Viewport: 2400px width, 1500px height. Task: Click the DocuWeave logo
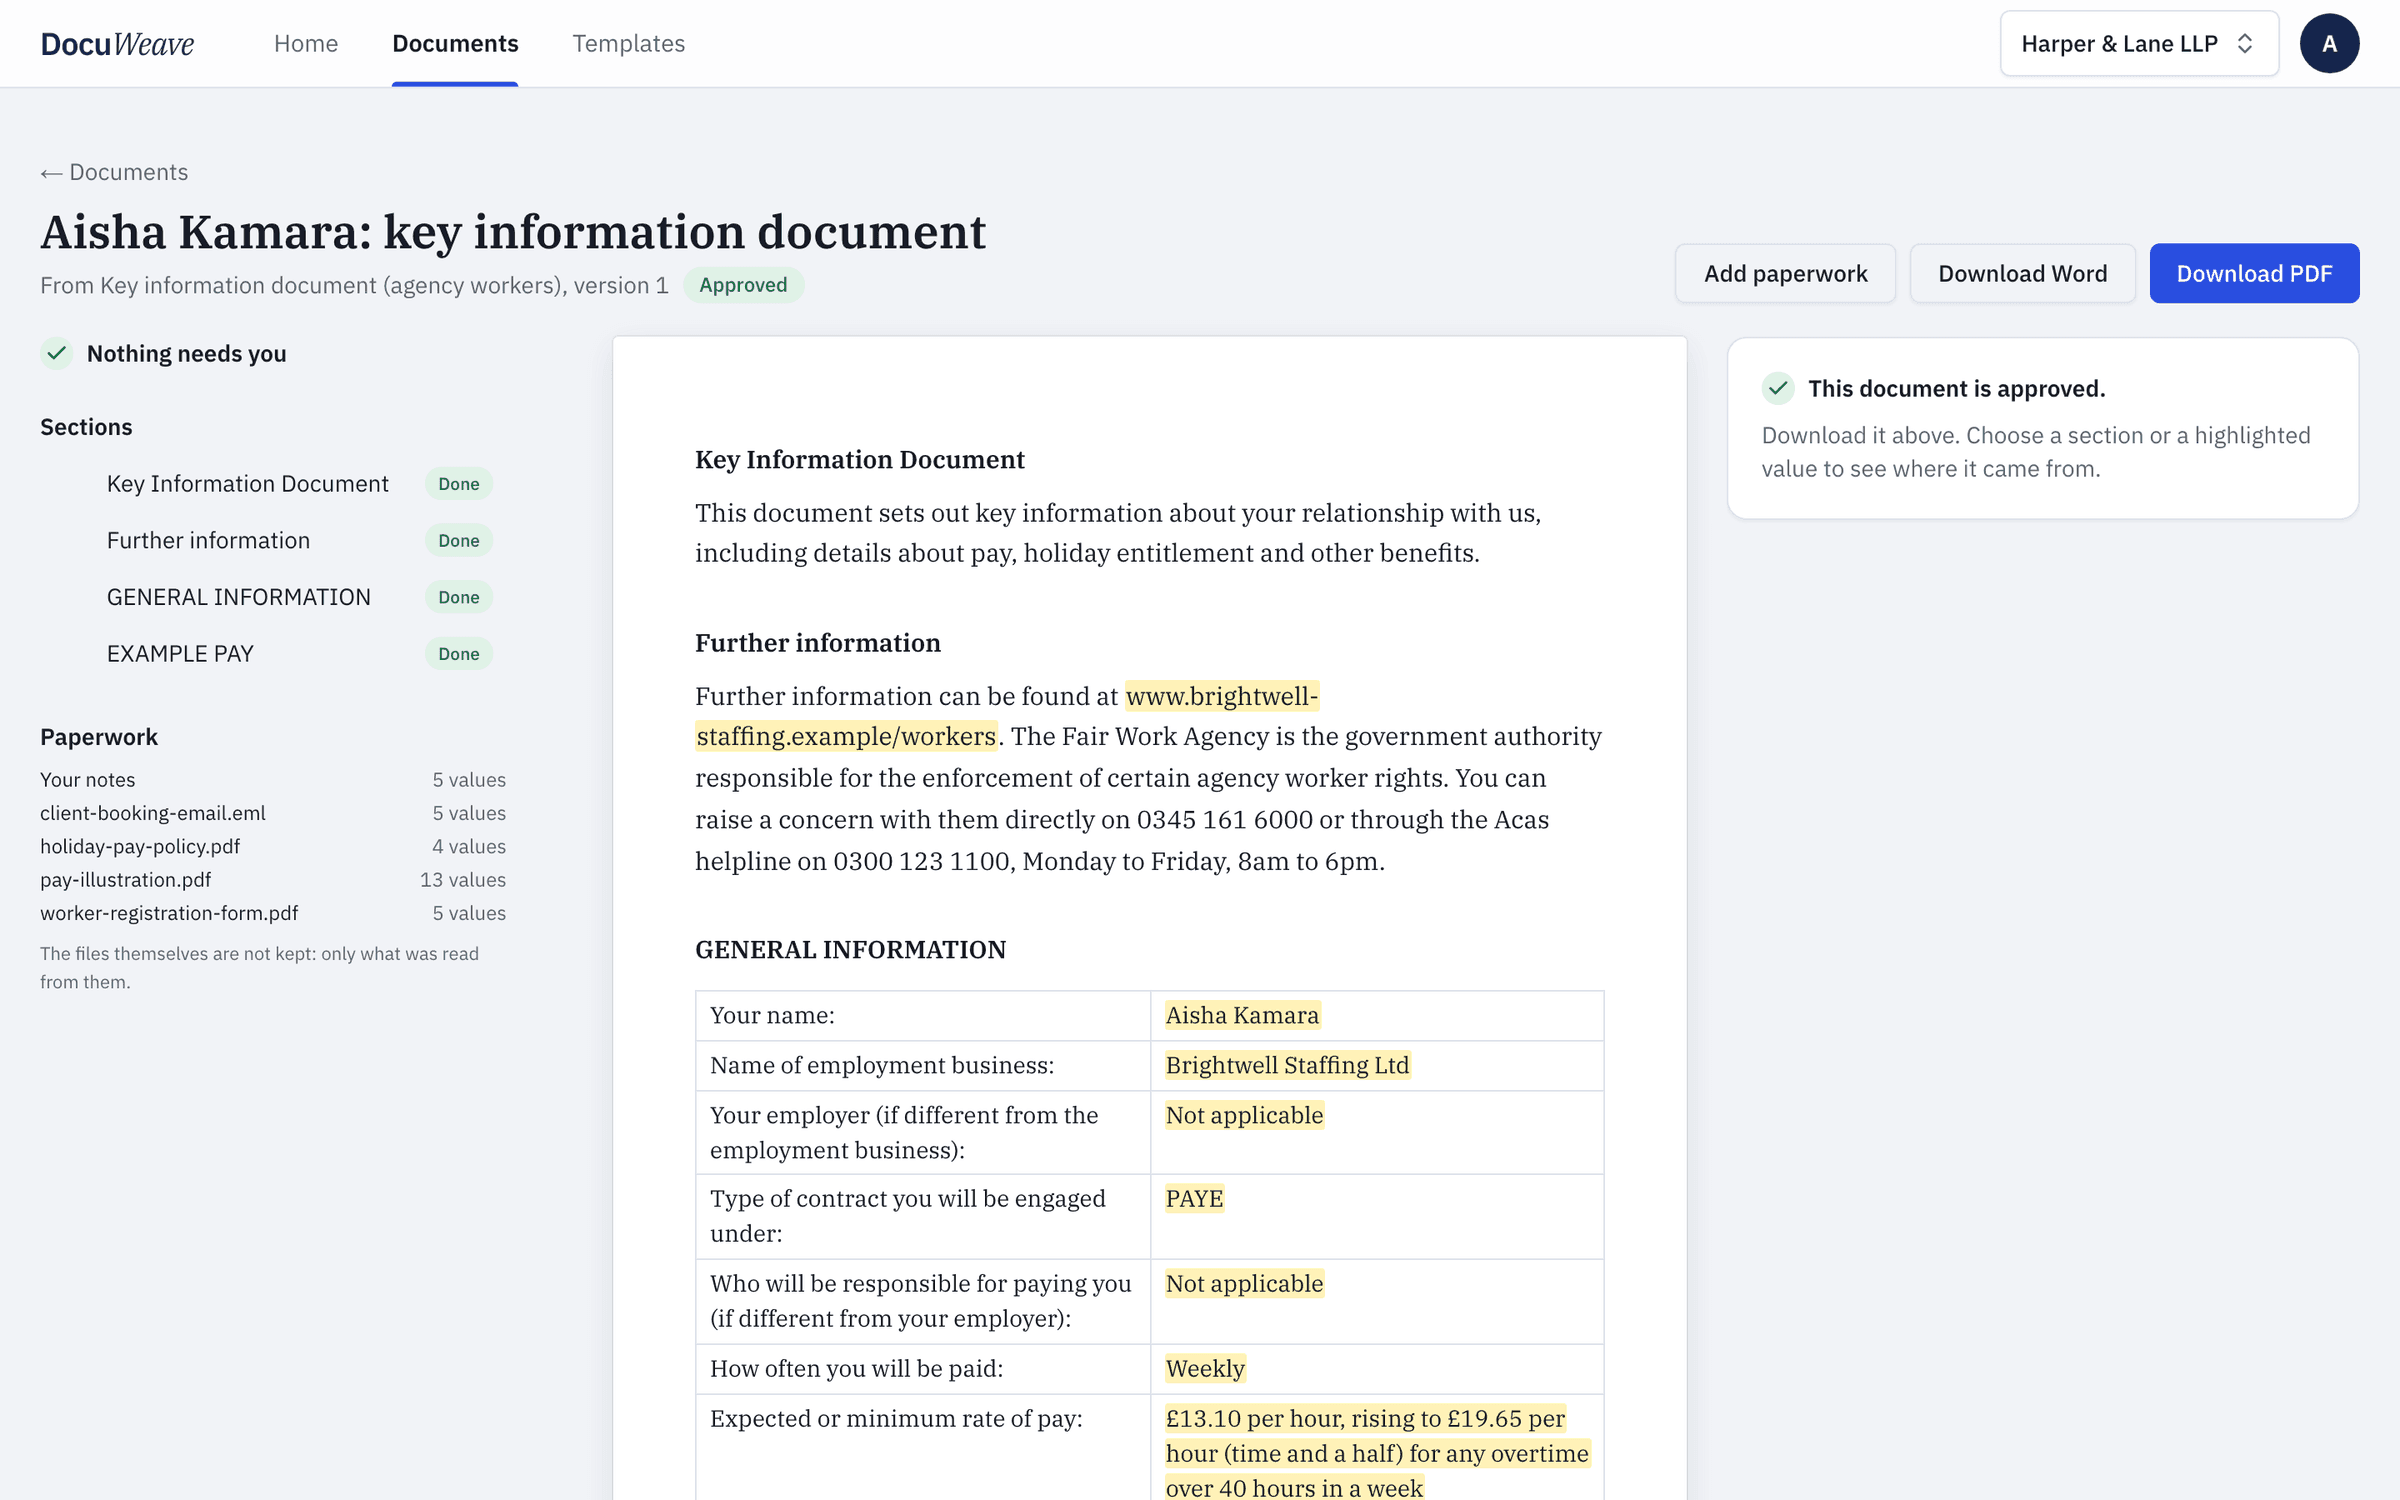(117, 43)
